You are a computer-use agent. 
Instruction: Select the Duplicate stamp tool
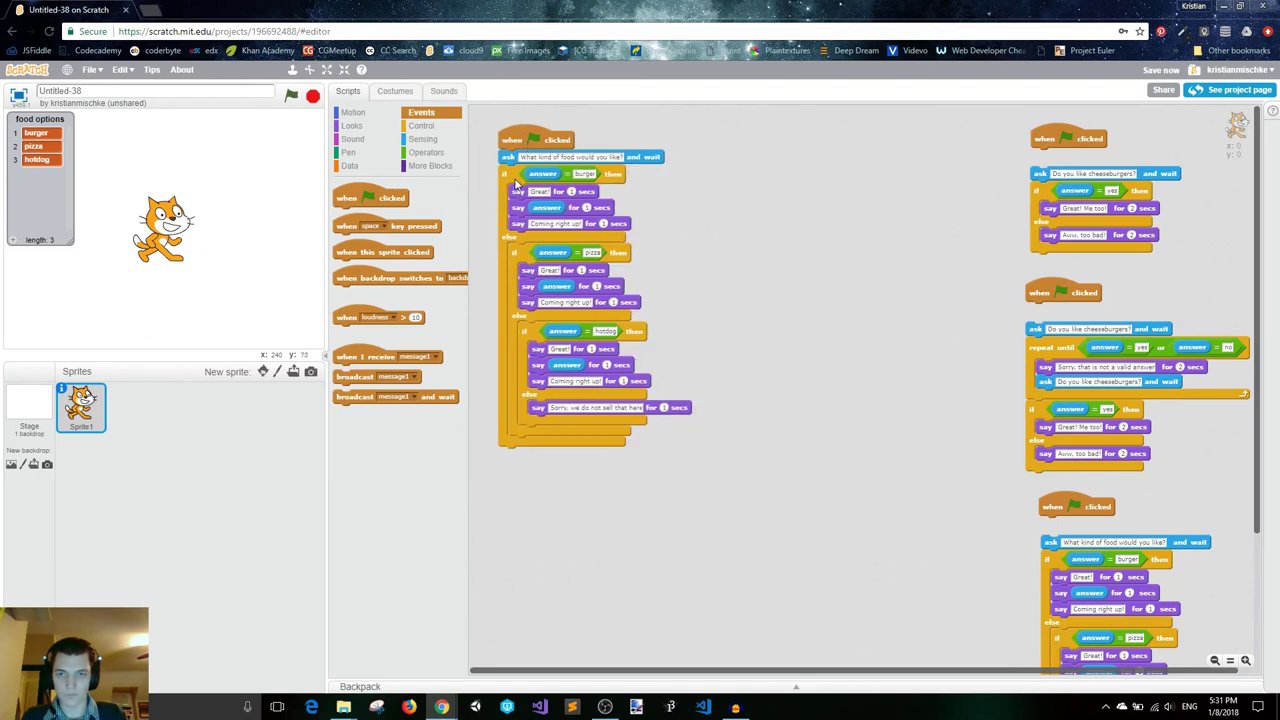pos(292,70)
